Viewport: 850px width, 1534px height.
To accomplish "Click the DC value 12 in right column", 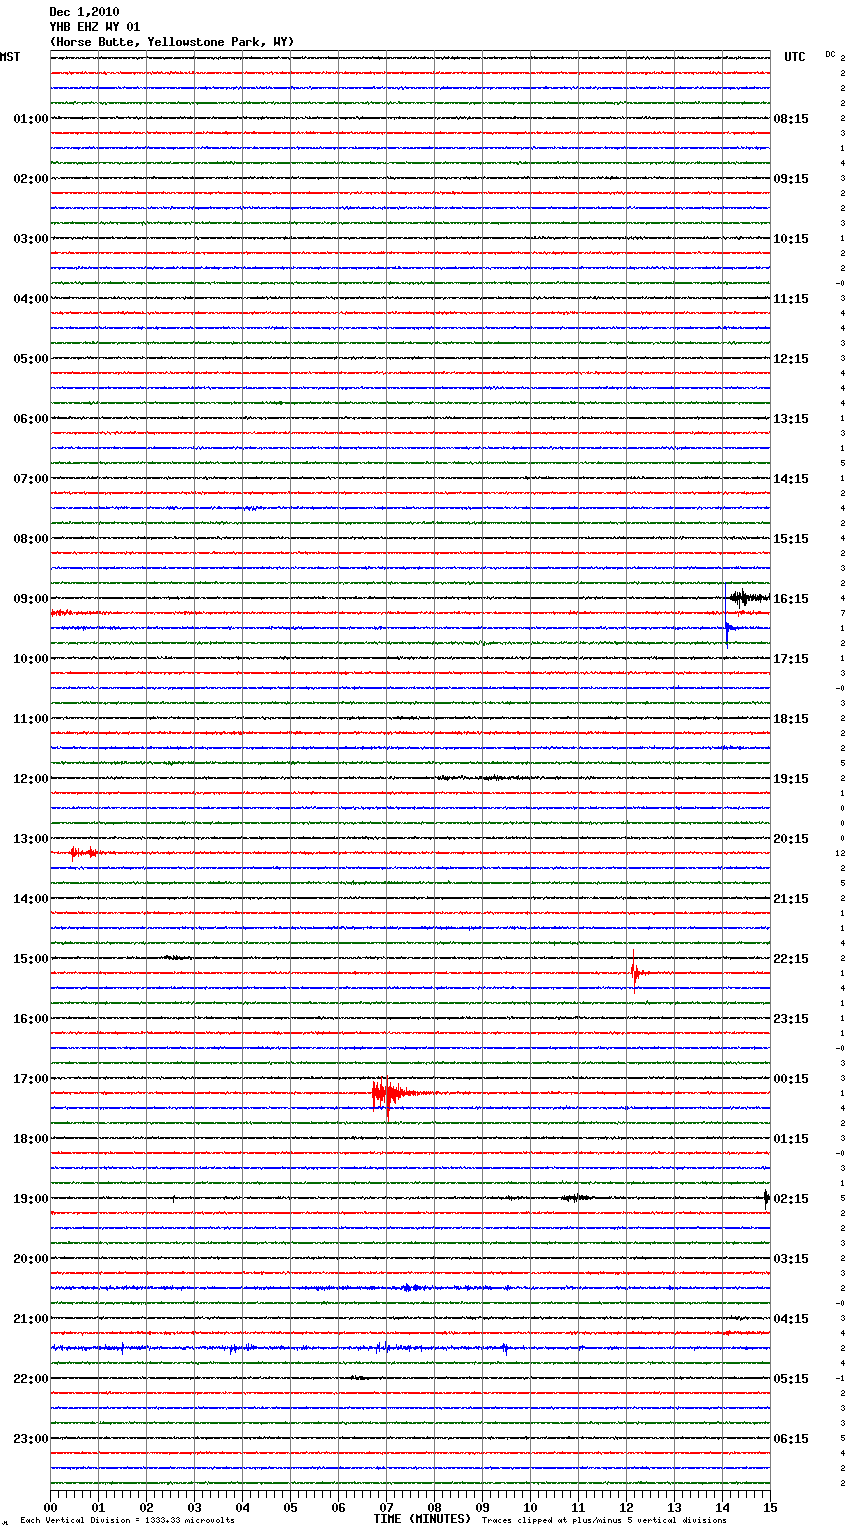I will tap(840, 853).
